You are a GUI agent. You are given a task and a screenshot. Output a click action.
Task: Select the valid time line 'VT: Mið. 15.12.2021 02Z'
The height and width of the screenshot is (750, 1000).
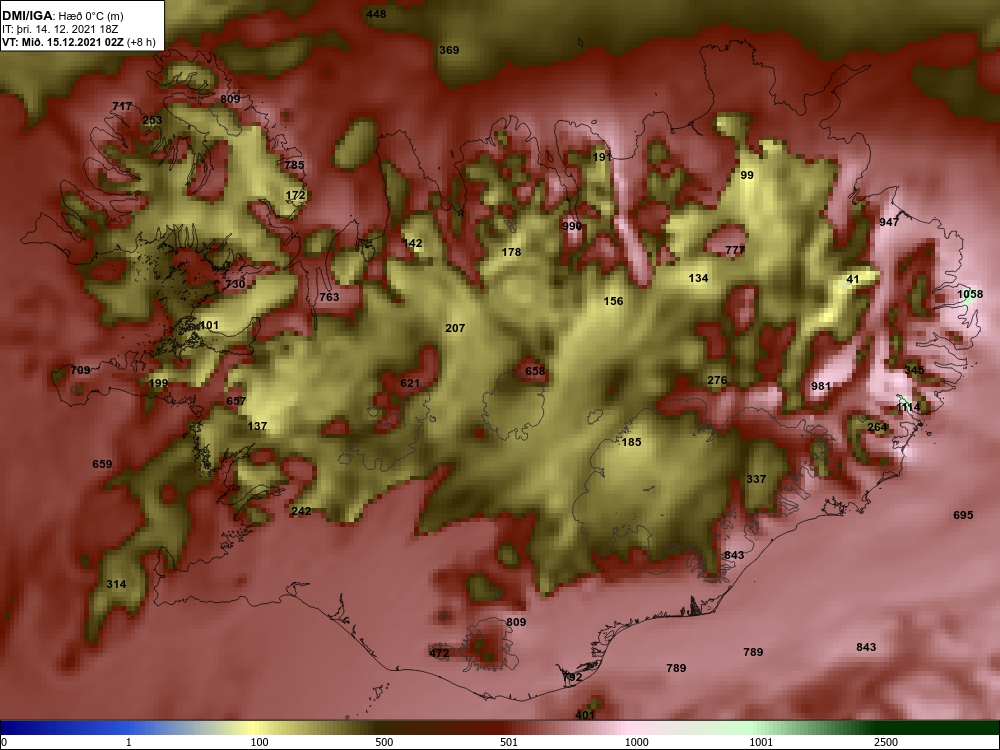coord(64,43)
